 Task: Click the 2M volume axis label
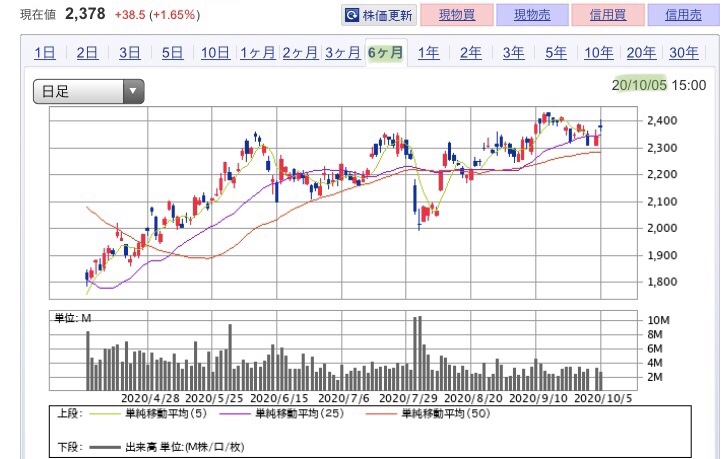[x=655, y=377]
